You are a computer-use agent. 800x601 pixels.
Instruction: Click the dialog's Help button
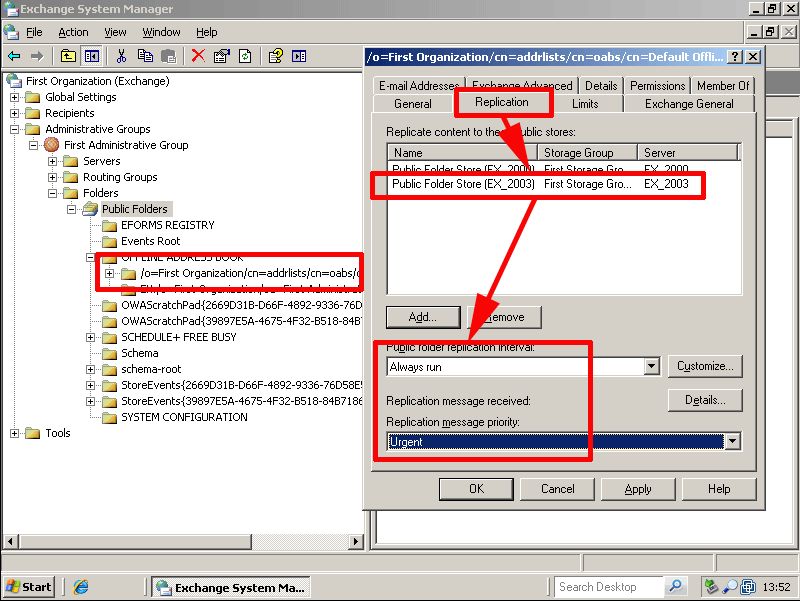[719, 489]
